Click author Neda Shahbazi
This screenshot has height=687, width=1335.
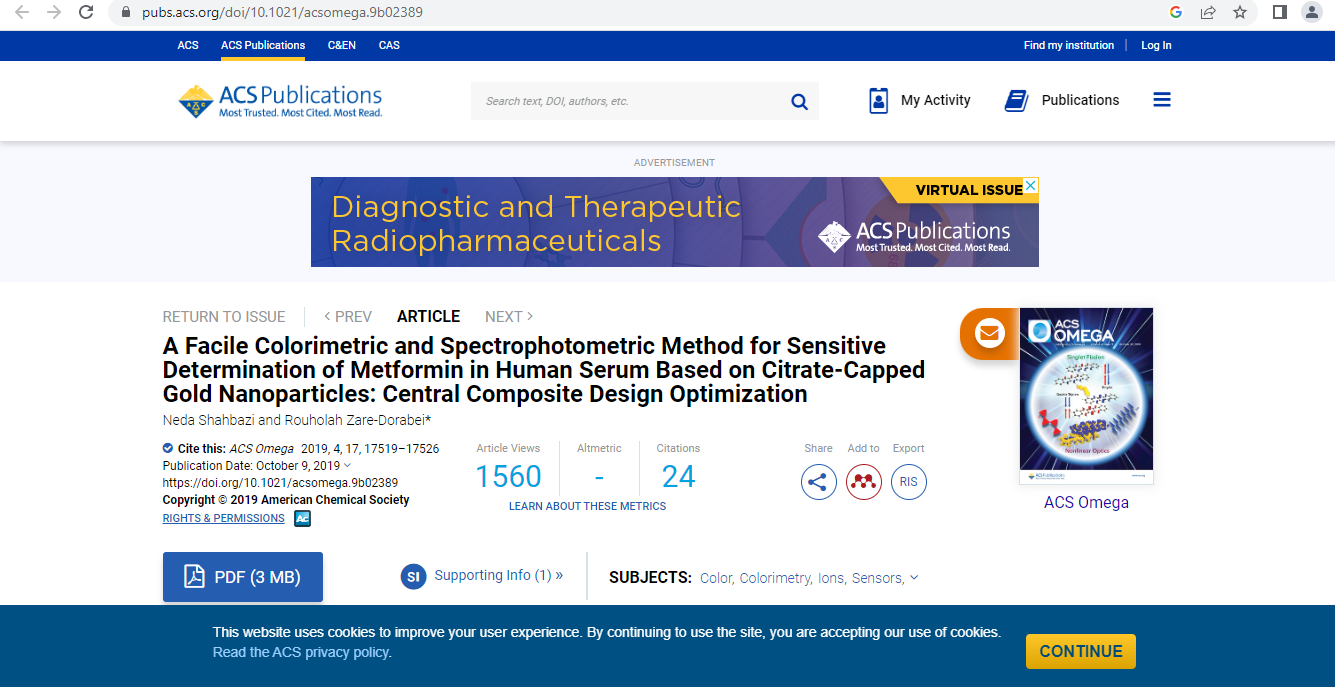click(x=208, y=420)
